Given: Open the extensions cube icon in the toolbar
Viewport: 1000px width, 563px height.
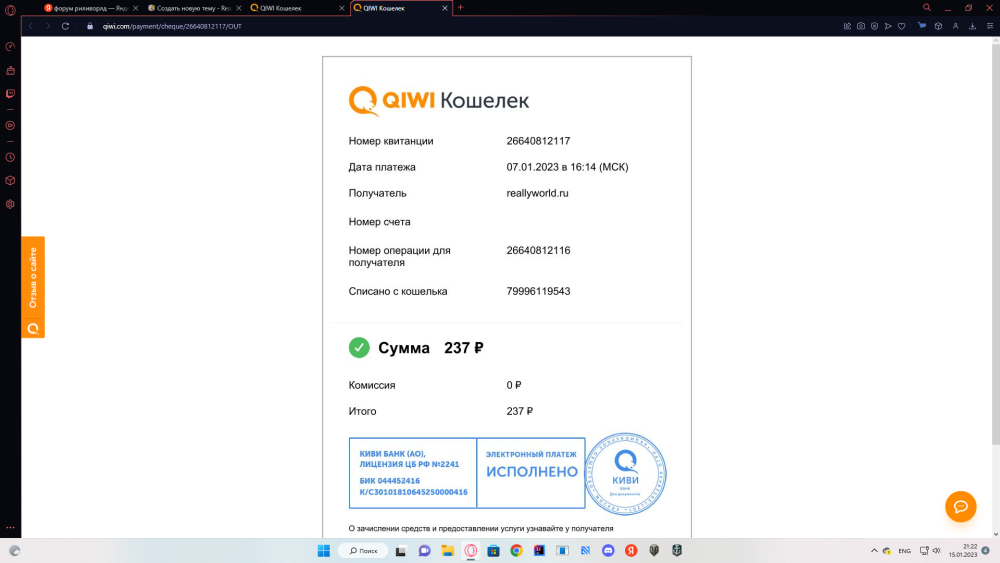Looking at the screenshot, I should tap(938, 26).
